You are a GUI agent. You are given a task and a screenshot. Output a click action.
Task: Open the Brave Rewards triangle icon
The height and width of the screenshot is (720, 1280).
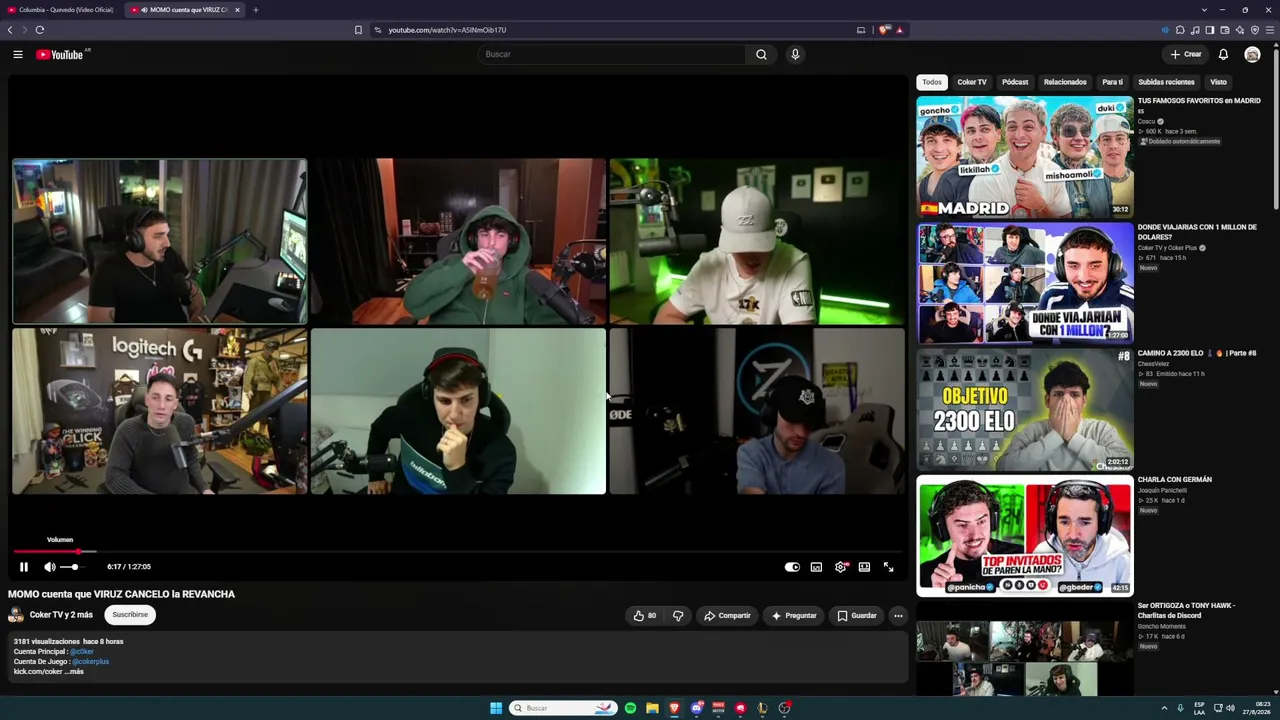(x=899, y=30)
